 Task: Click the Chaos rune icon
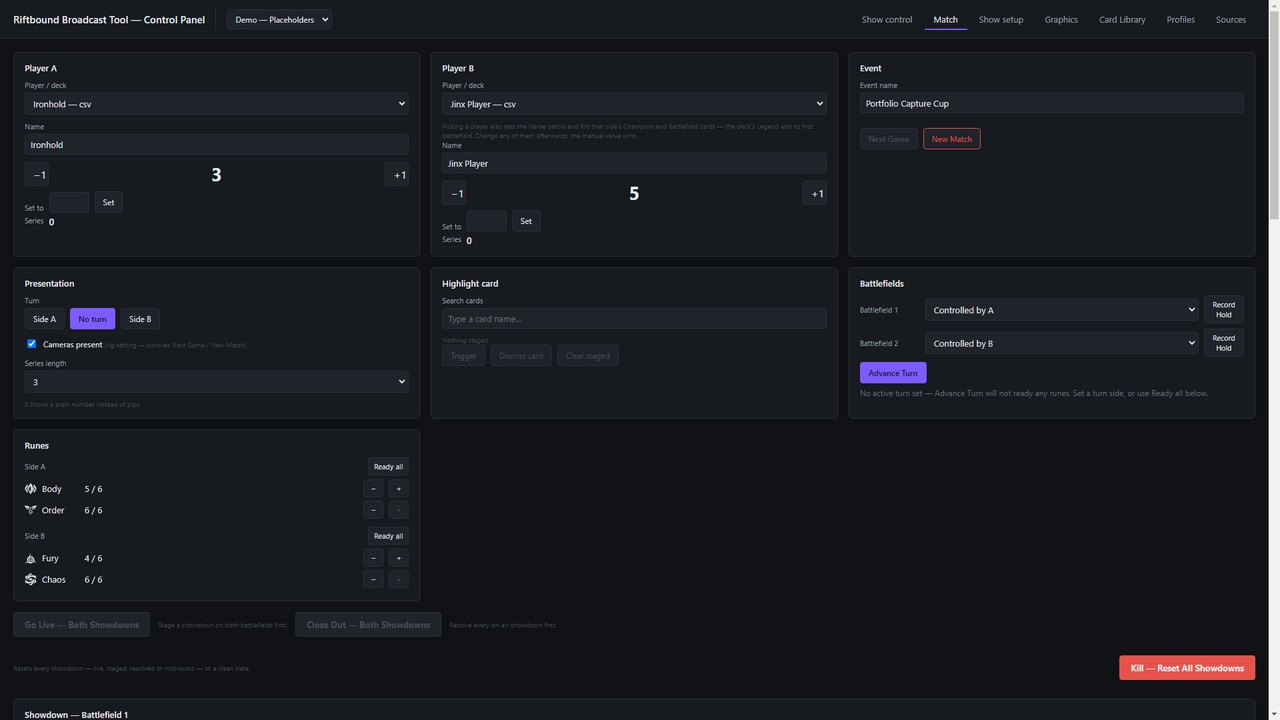coord(30,579)
